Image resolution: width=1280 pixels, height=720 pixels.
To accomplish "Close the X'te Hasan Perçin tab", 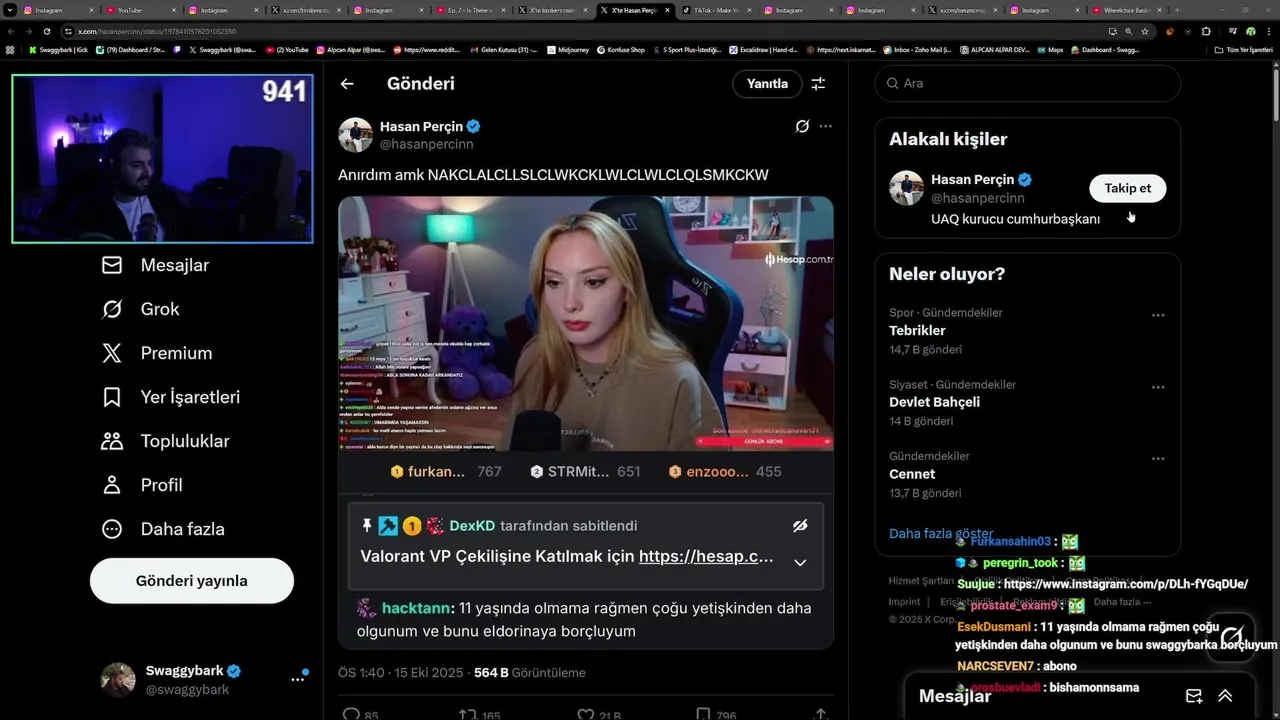I will 668,10.
